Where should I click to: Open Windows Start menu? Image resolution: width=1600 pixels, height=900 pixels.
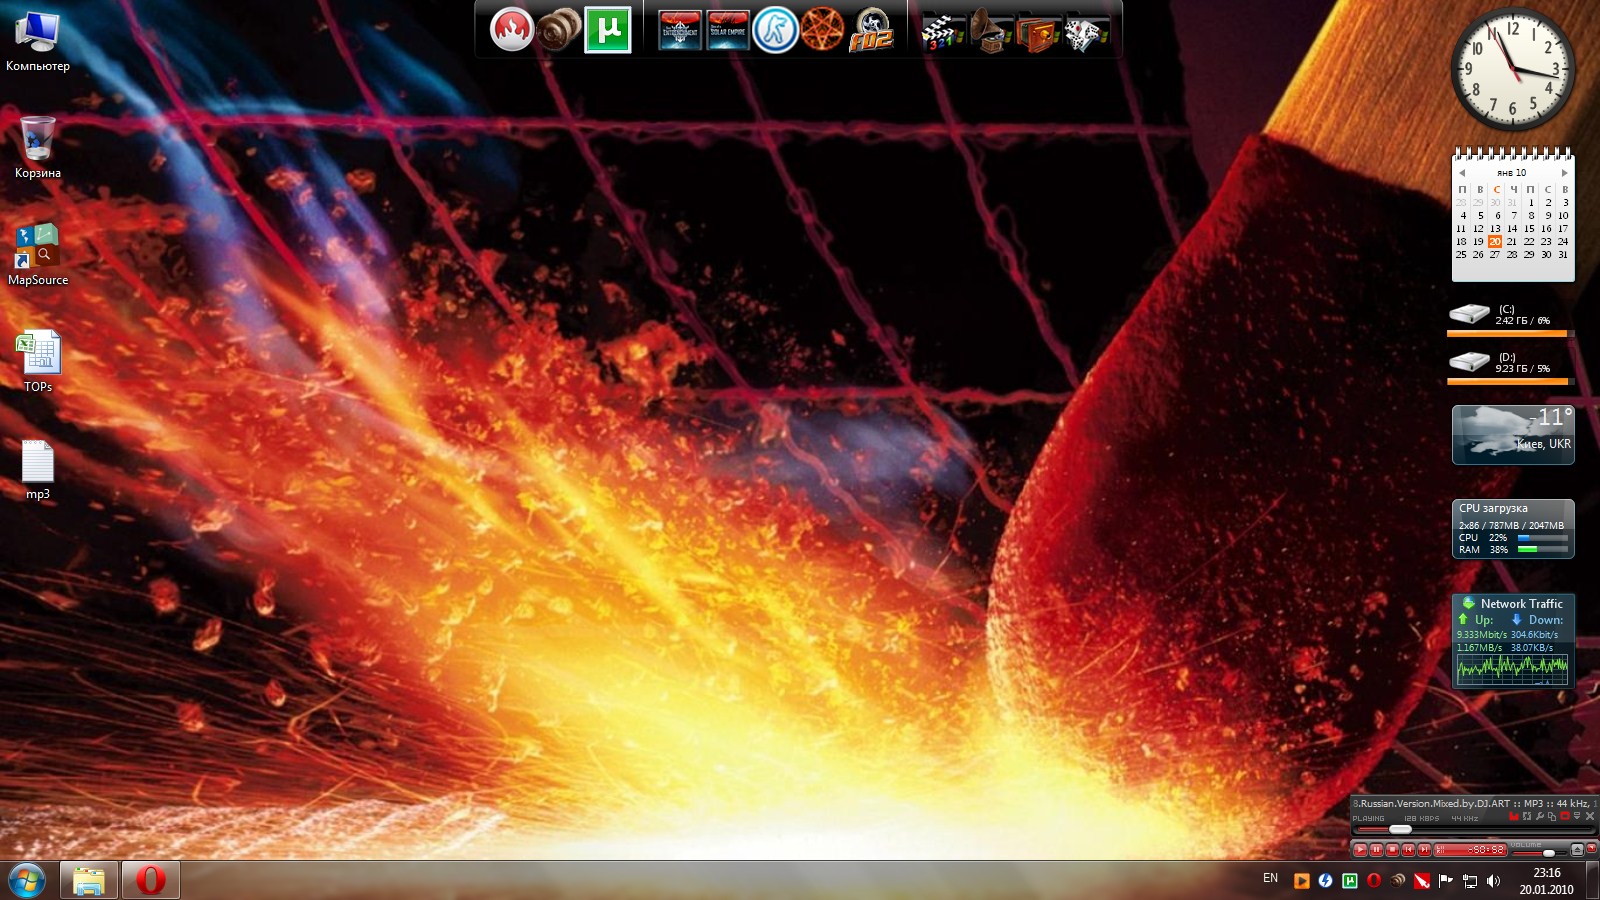(x=27, y=881)
